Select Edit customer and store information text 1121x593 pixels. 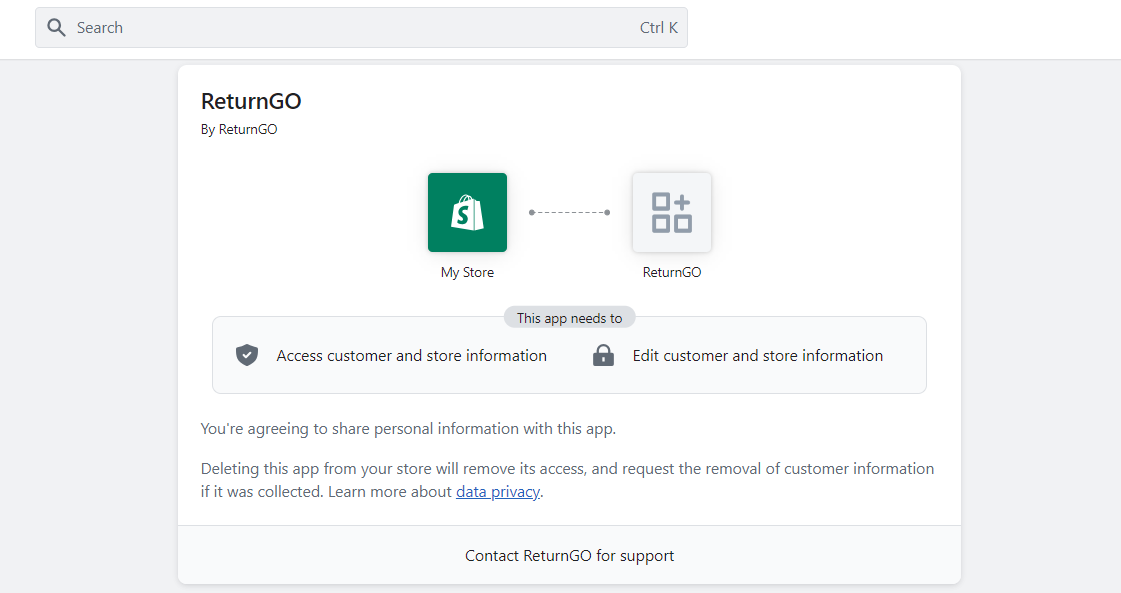click(758, 356)
